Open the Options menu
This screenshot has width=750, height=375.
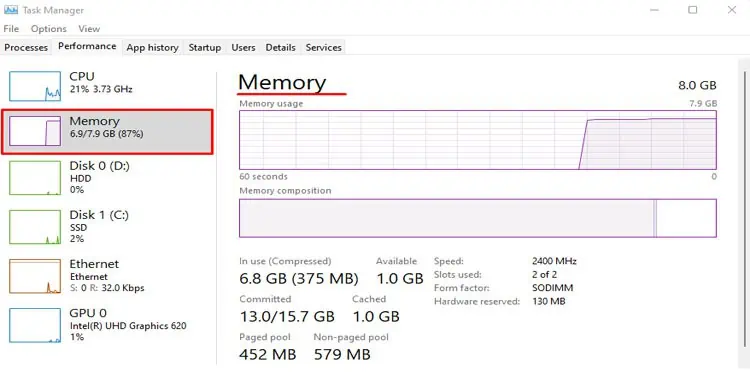[49, 29]
